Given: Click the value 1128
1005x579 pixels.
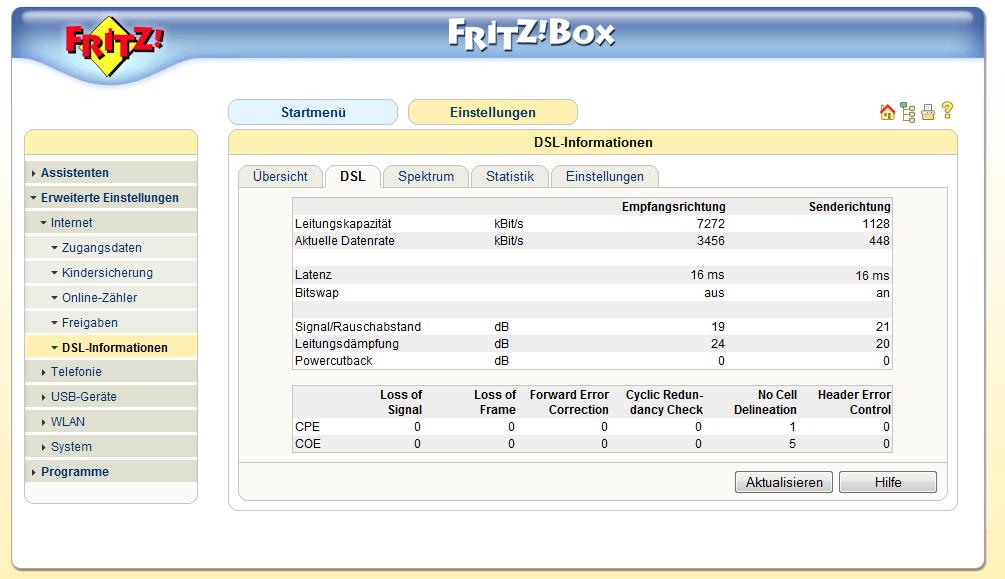Looking at the screenshot, I should point(876,224).
